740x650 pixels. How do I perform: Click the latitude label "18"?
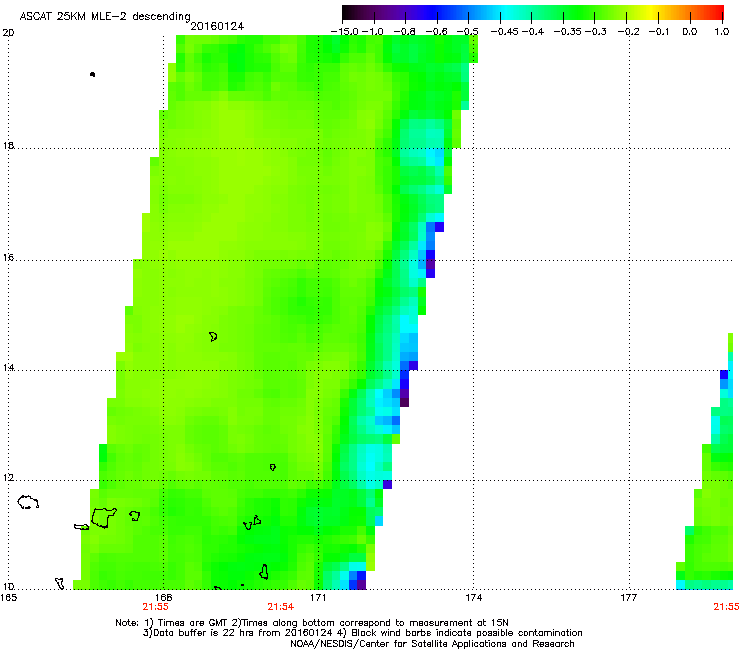point(8,145)
